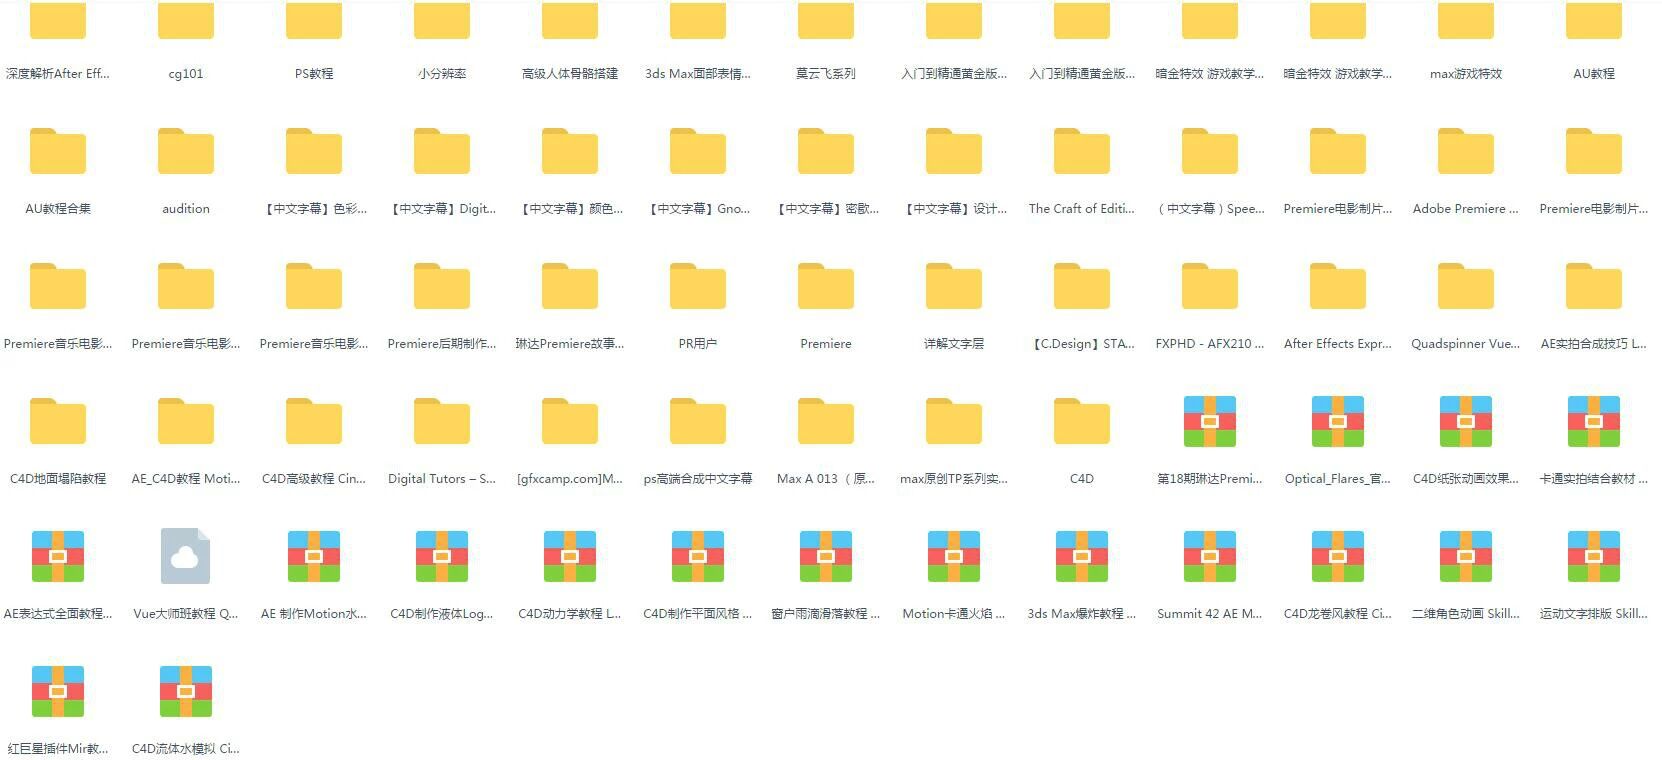
Task: Select the label reading exactly Premiere
Action: pos(826,343)
